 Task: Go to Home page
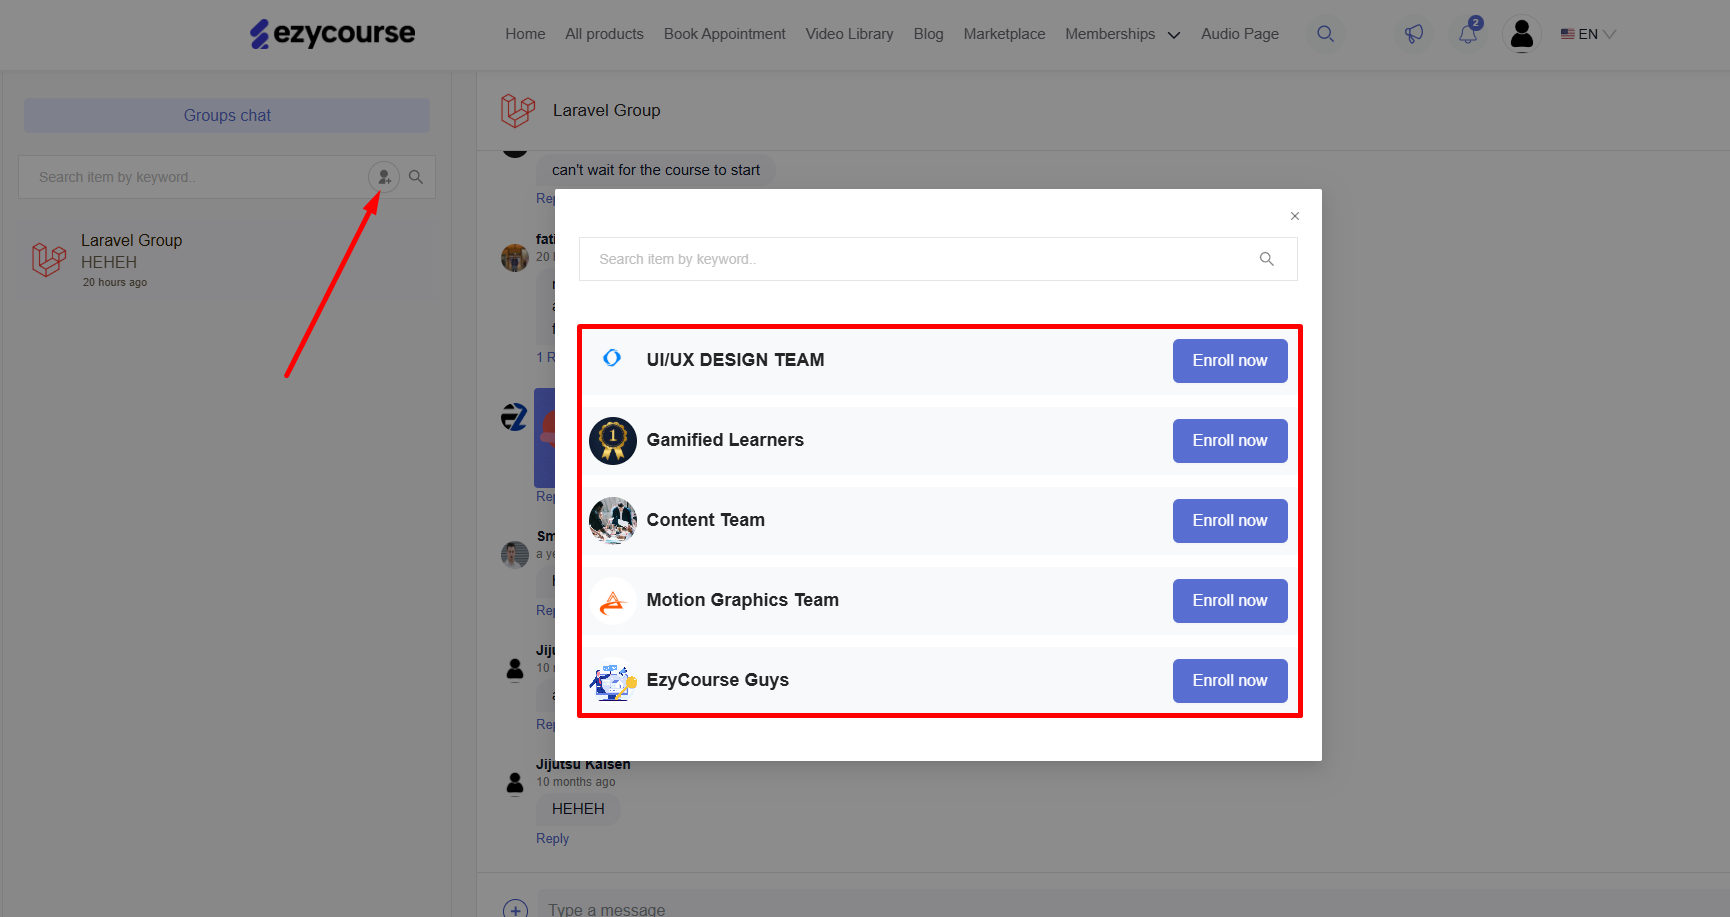tap(525, 34)
